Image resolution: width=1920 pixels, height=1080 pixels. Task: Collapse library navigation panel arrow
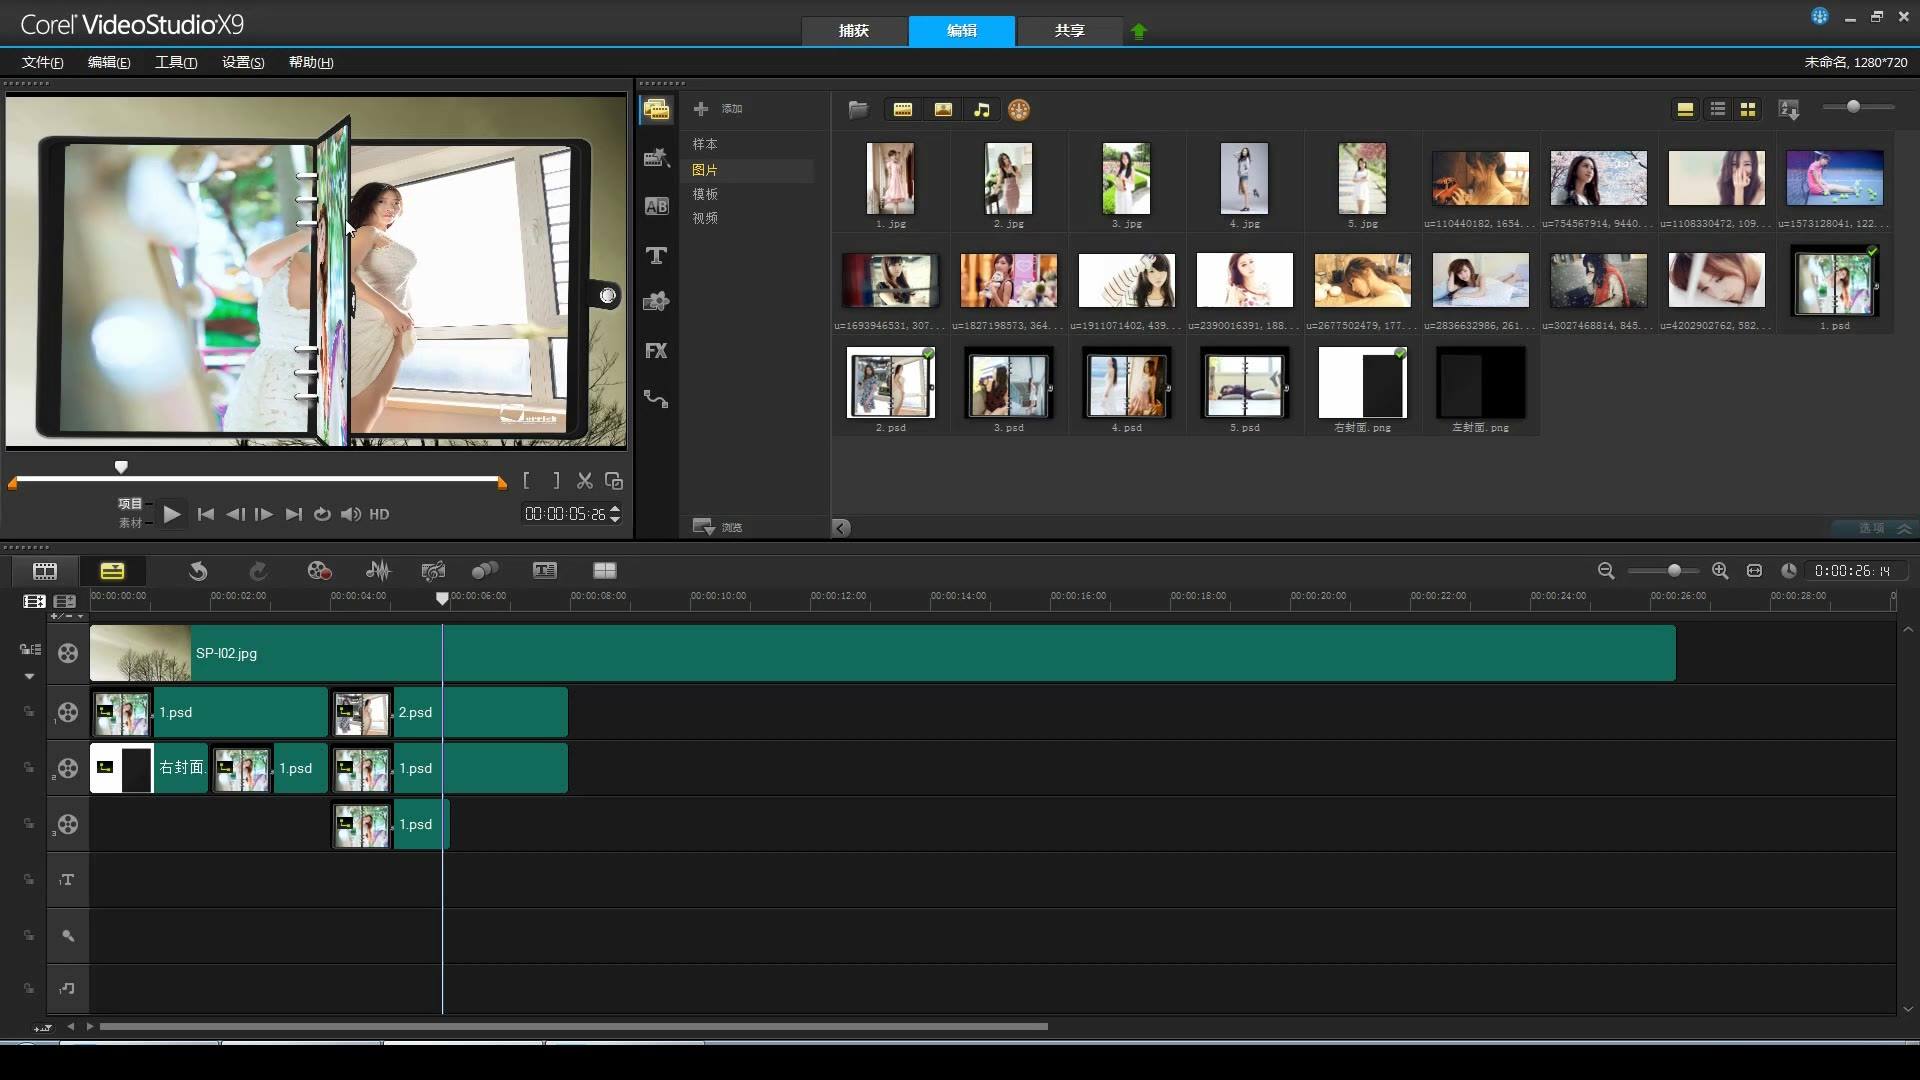841,528
